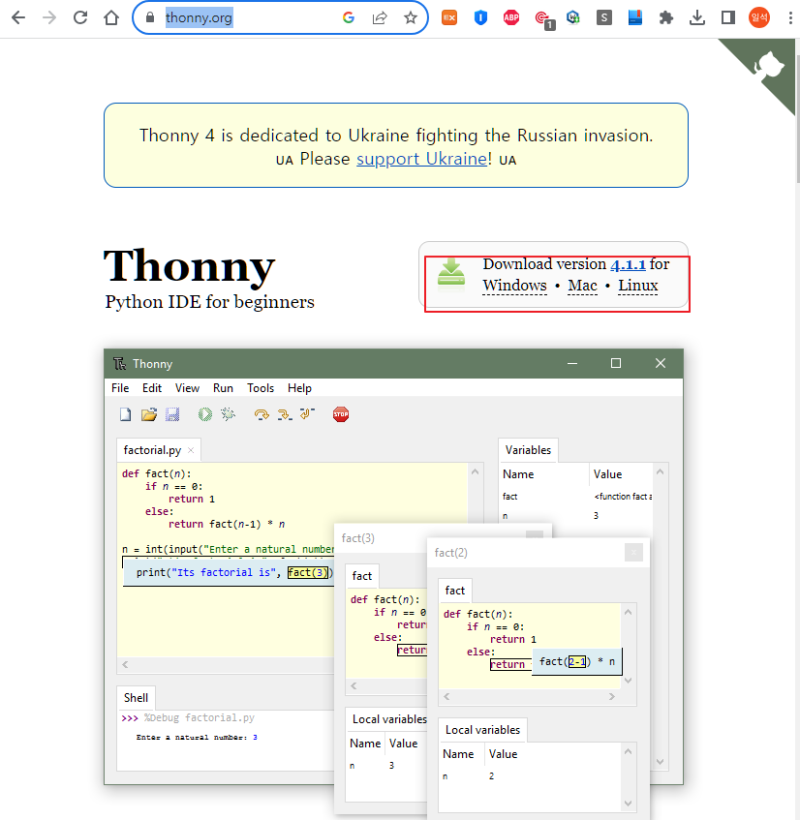The image size is (800, 820).
Task: Open the Chrome three-dot menu
Action: coord(790,18)
